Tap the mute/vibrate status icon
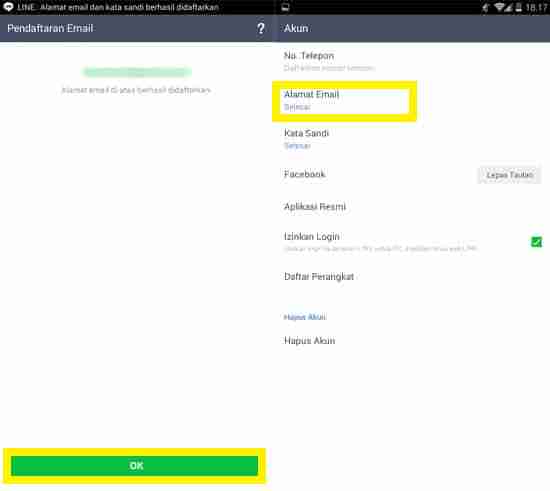The height and width of the screenshot is (491, 550). point(486,7)
